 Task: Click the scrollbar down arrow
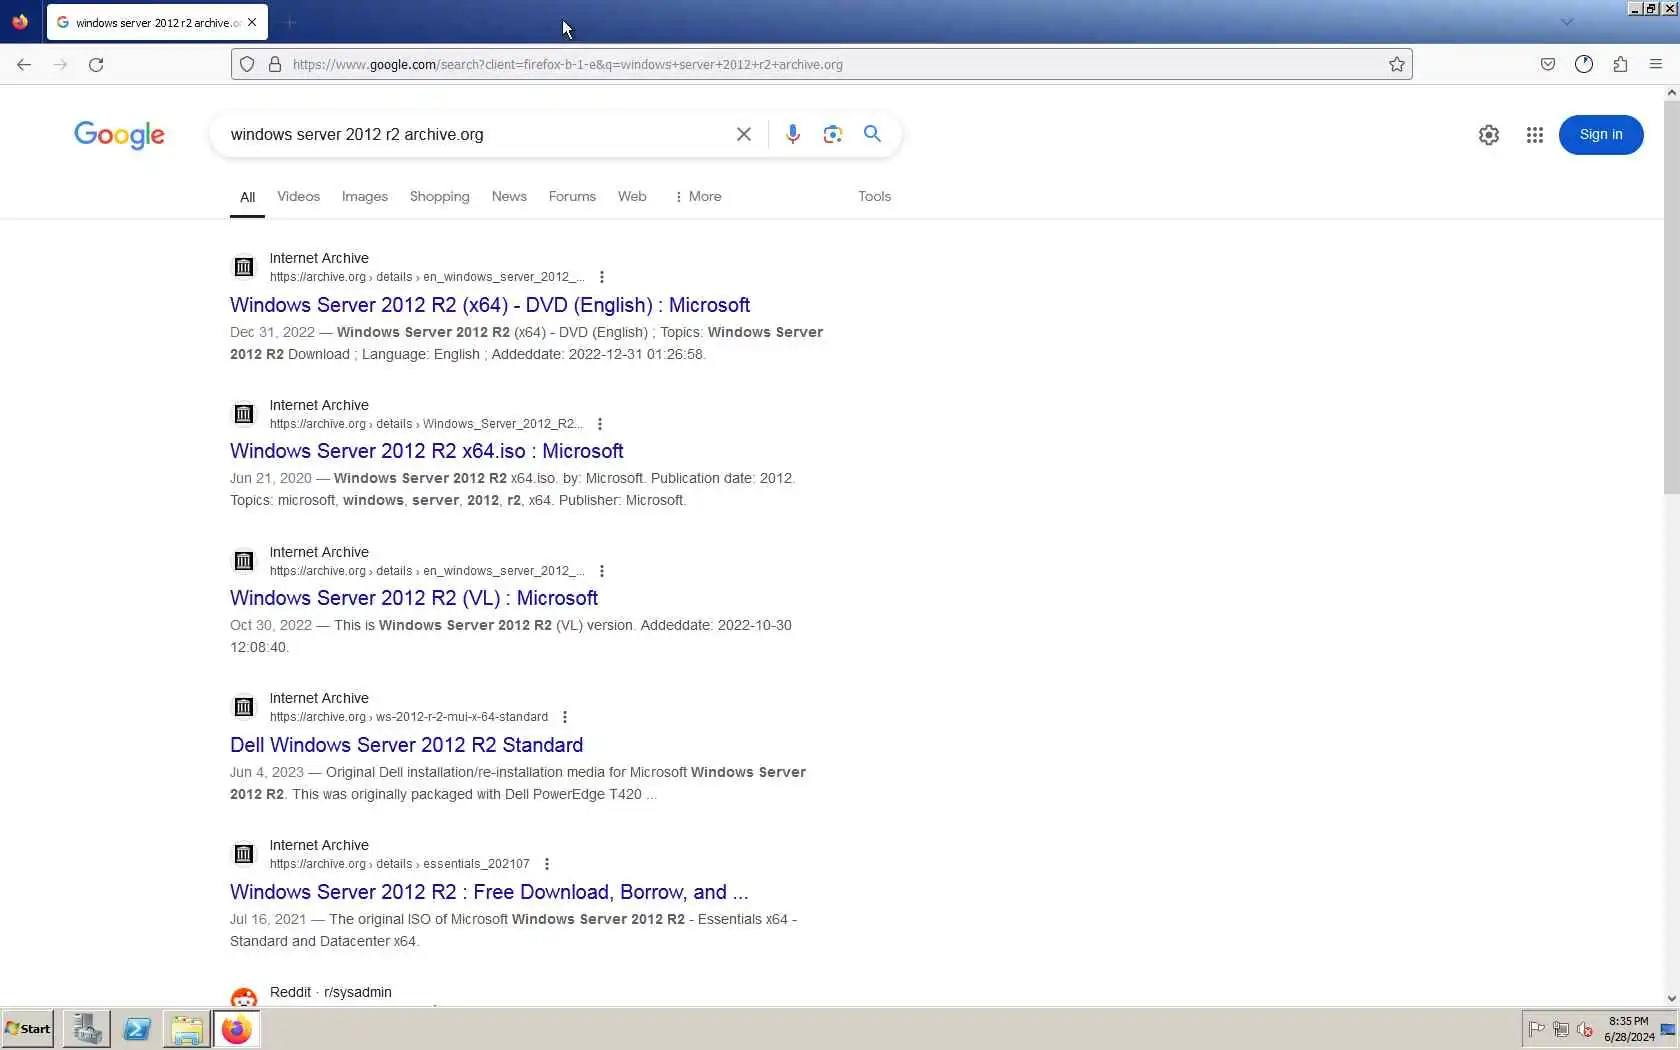pyautogui.click(x=1672, y=998)
